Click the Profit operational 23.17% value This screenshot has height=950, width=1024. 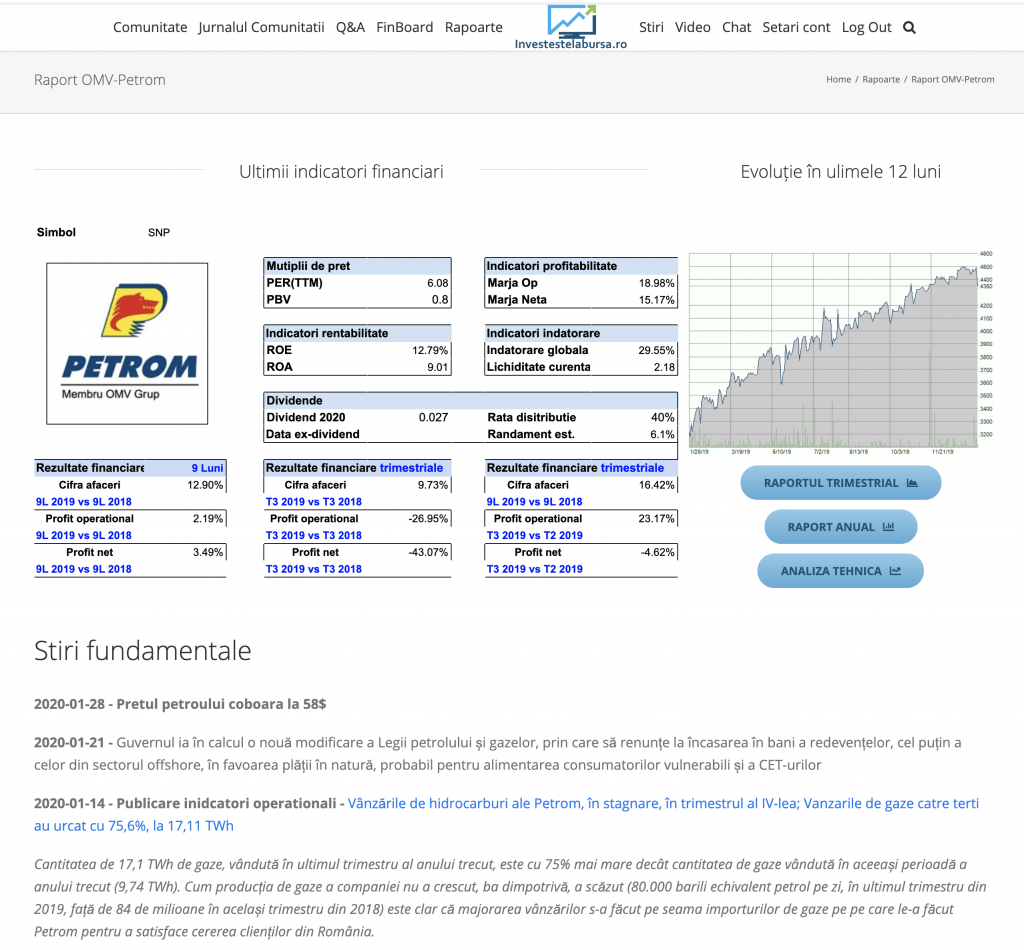tap(656, 518)
